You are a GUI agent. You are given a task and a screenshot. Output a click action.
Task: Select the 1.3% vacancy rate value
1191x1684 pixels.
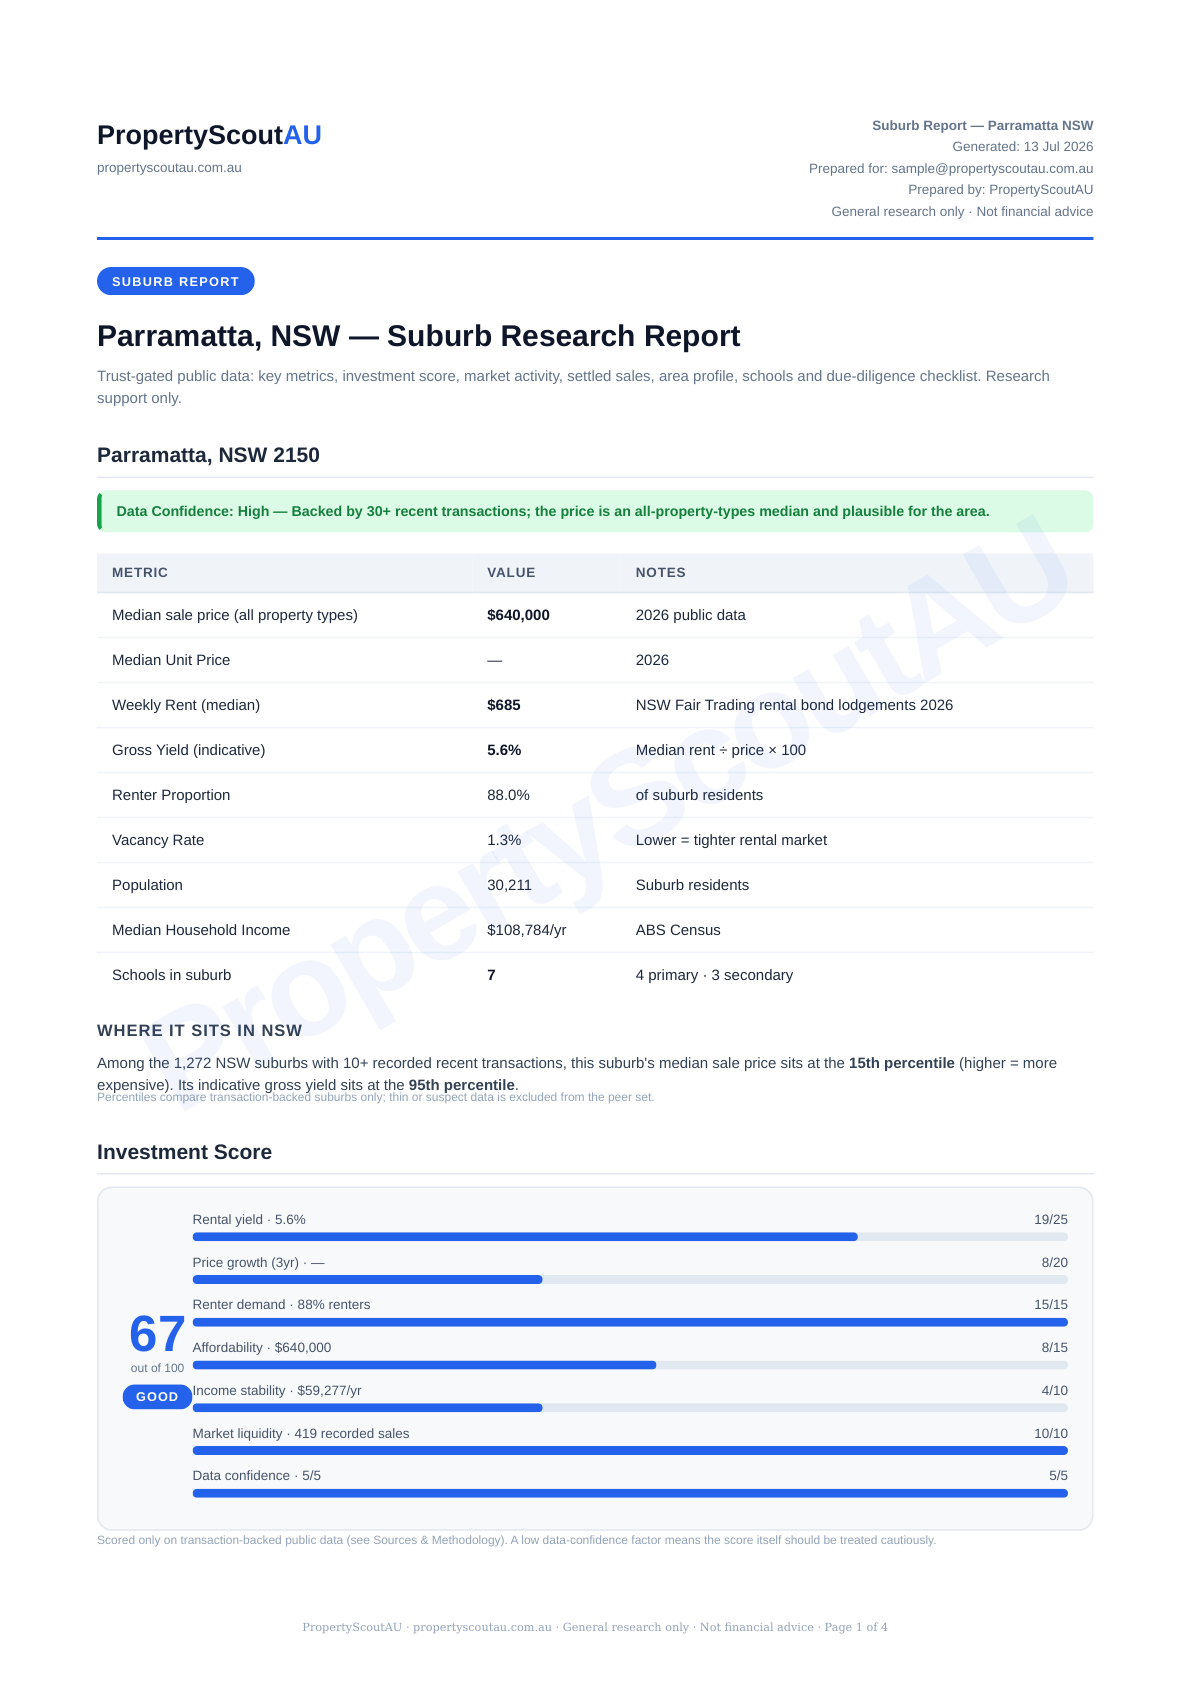tap(504, 840)
